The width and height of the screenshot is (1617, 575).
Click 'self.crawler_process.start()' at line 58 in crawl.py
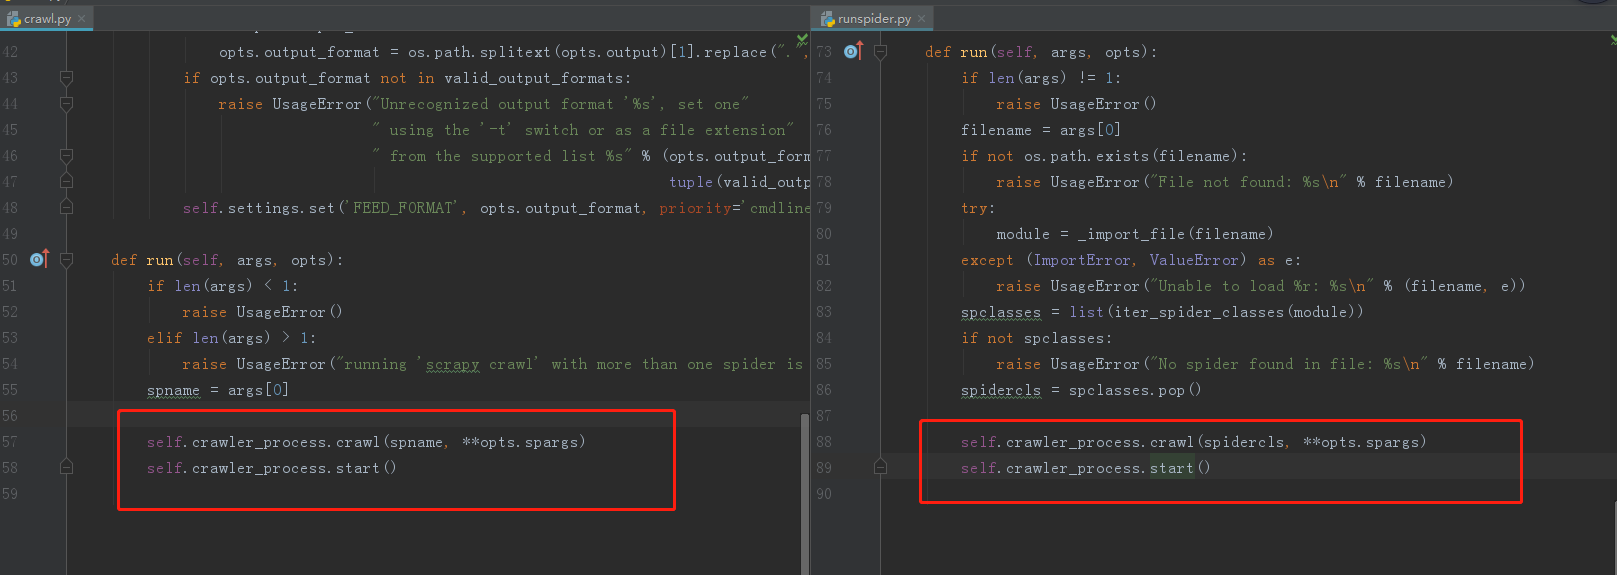[271, 468]
